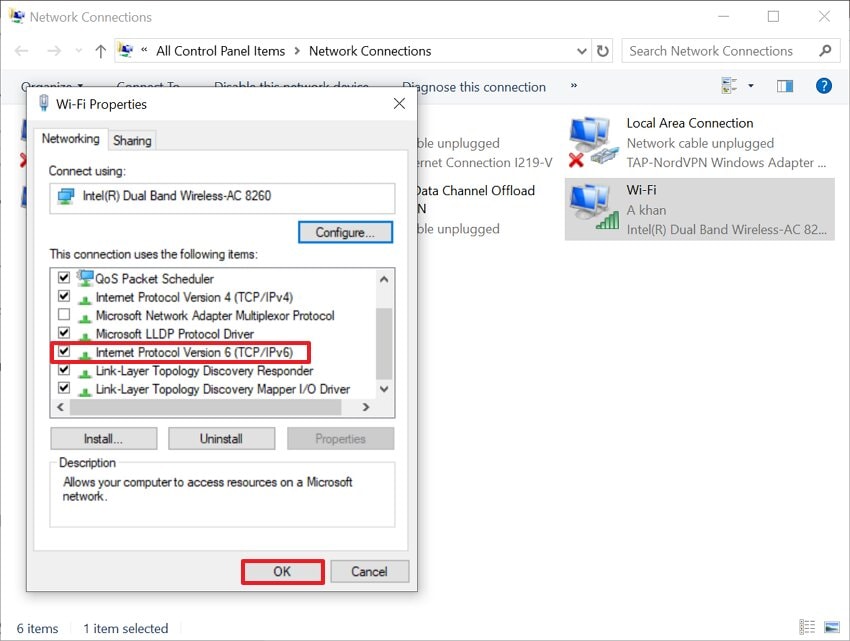This screenshot has height=641, width=850.
Task: Expand the breadcrumb double-chevron
Action: click(144, 50)
